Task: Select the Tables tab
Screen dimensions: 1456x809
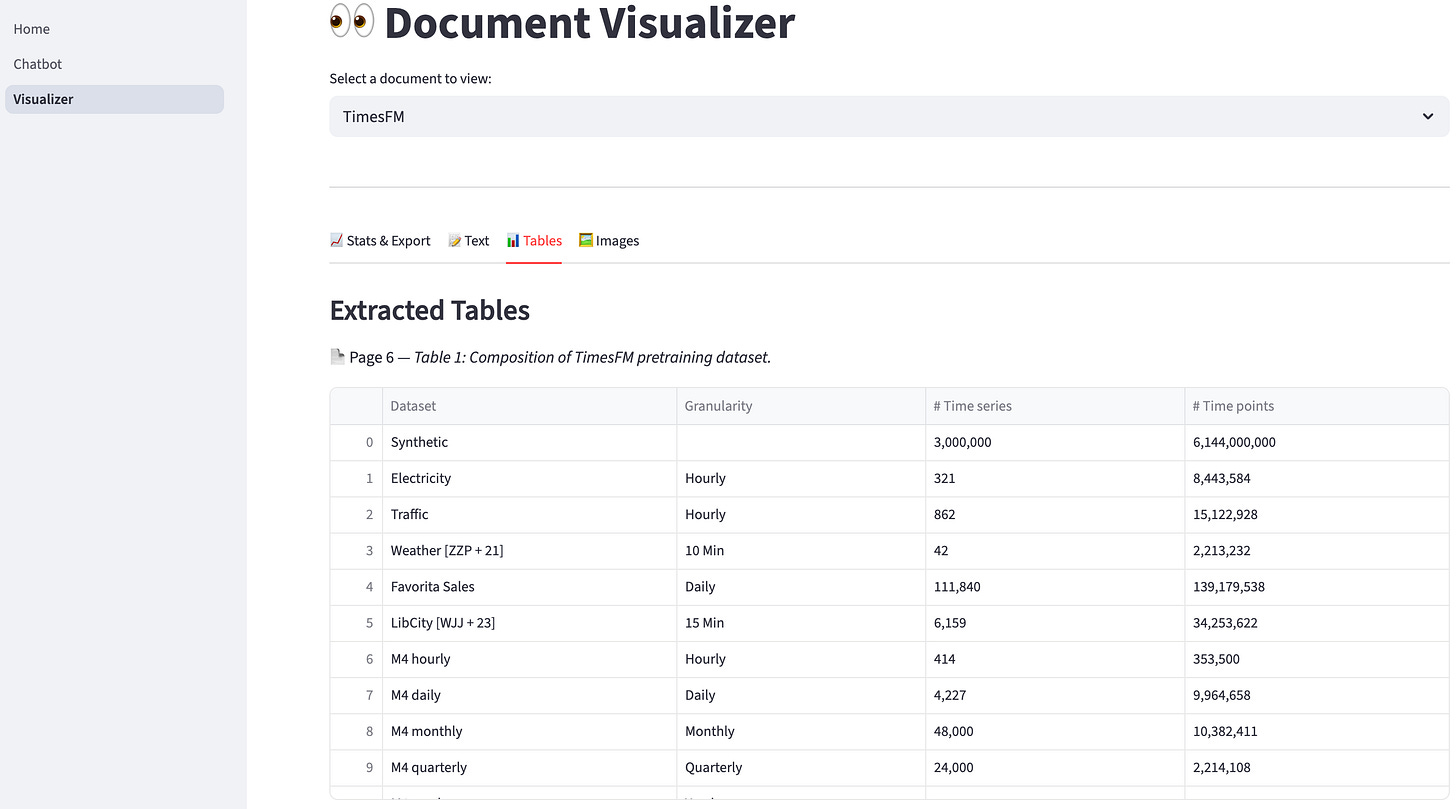Action: coord(534,241)
